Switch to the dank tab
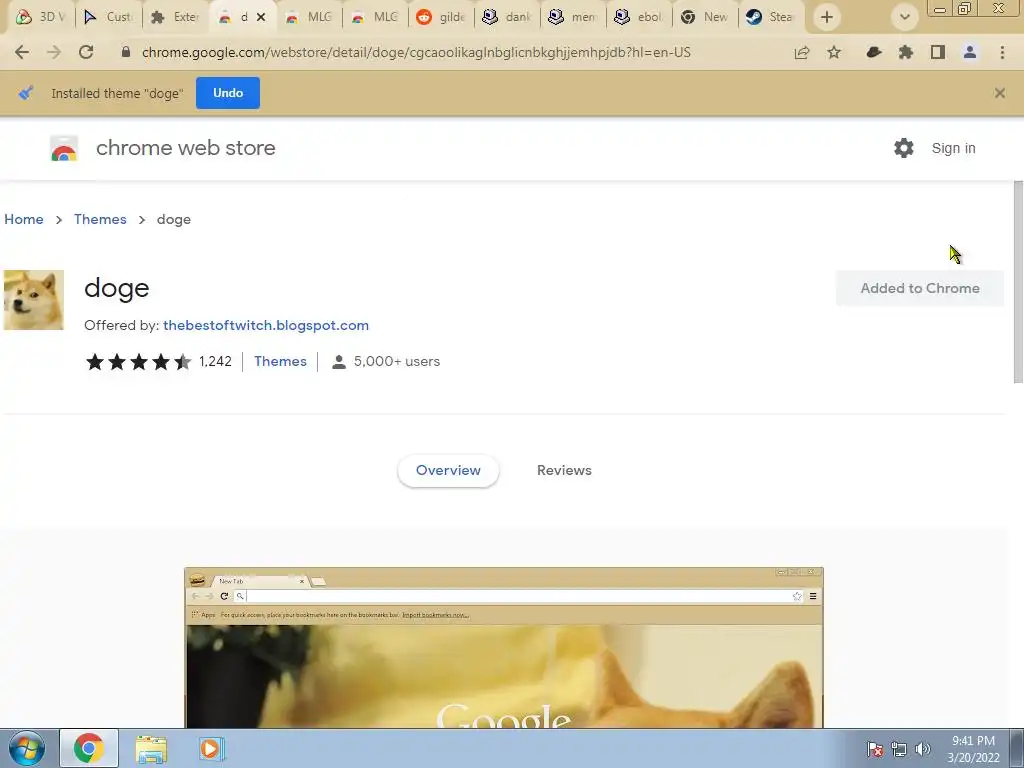The width and height of the screenshot is (1024, 768). point(507,17)
